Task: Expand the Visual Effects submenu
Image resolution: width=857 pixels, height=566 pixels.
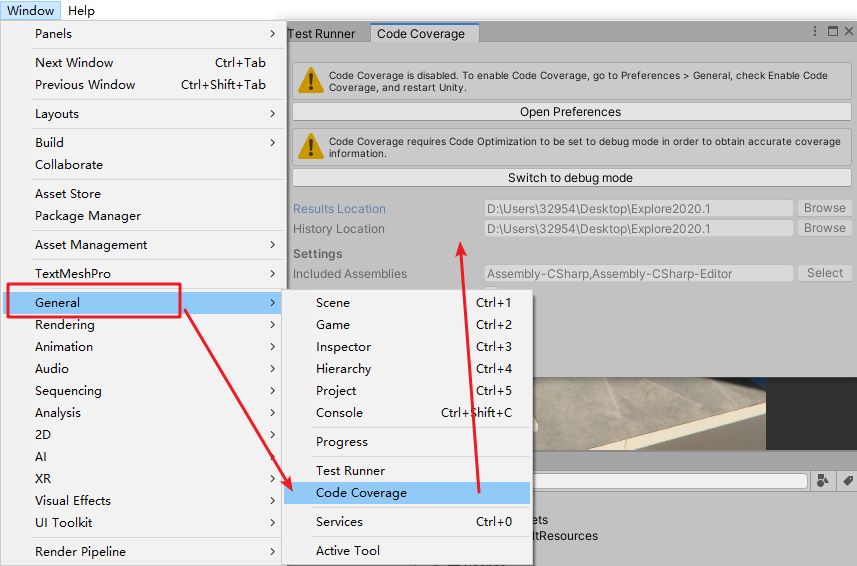Action: pos(144,500)
